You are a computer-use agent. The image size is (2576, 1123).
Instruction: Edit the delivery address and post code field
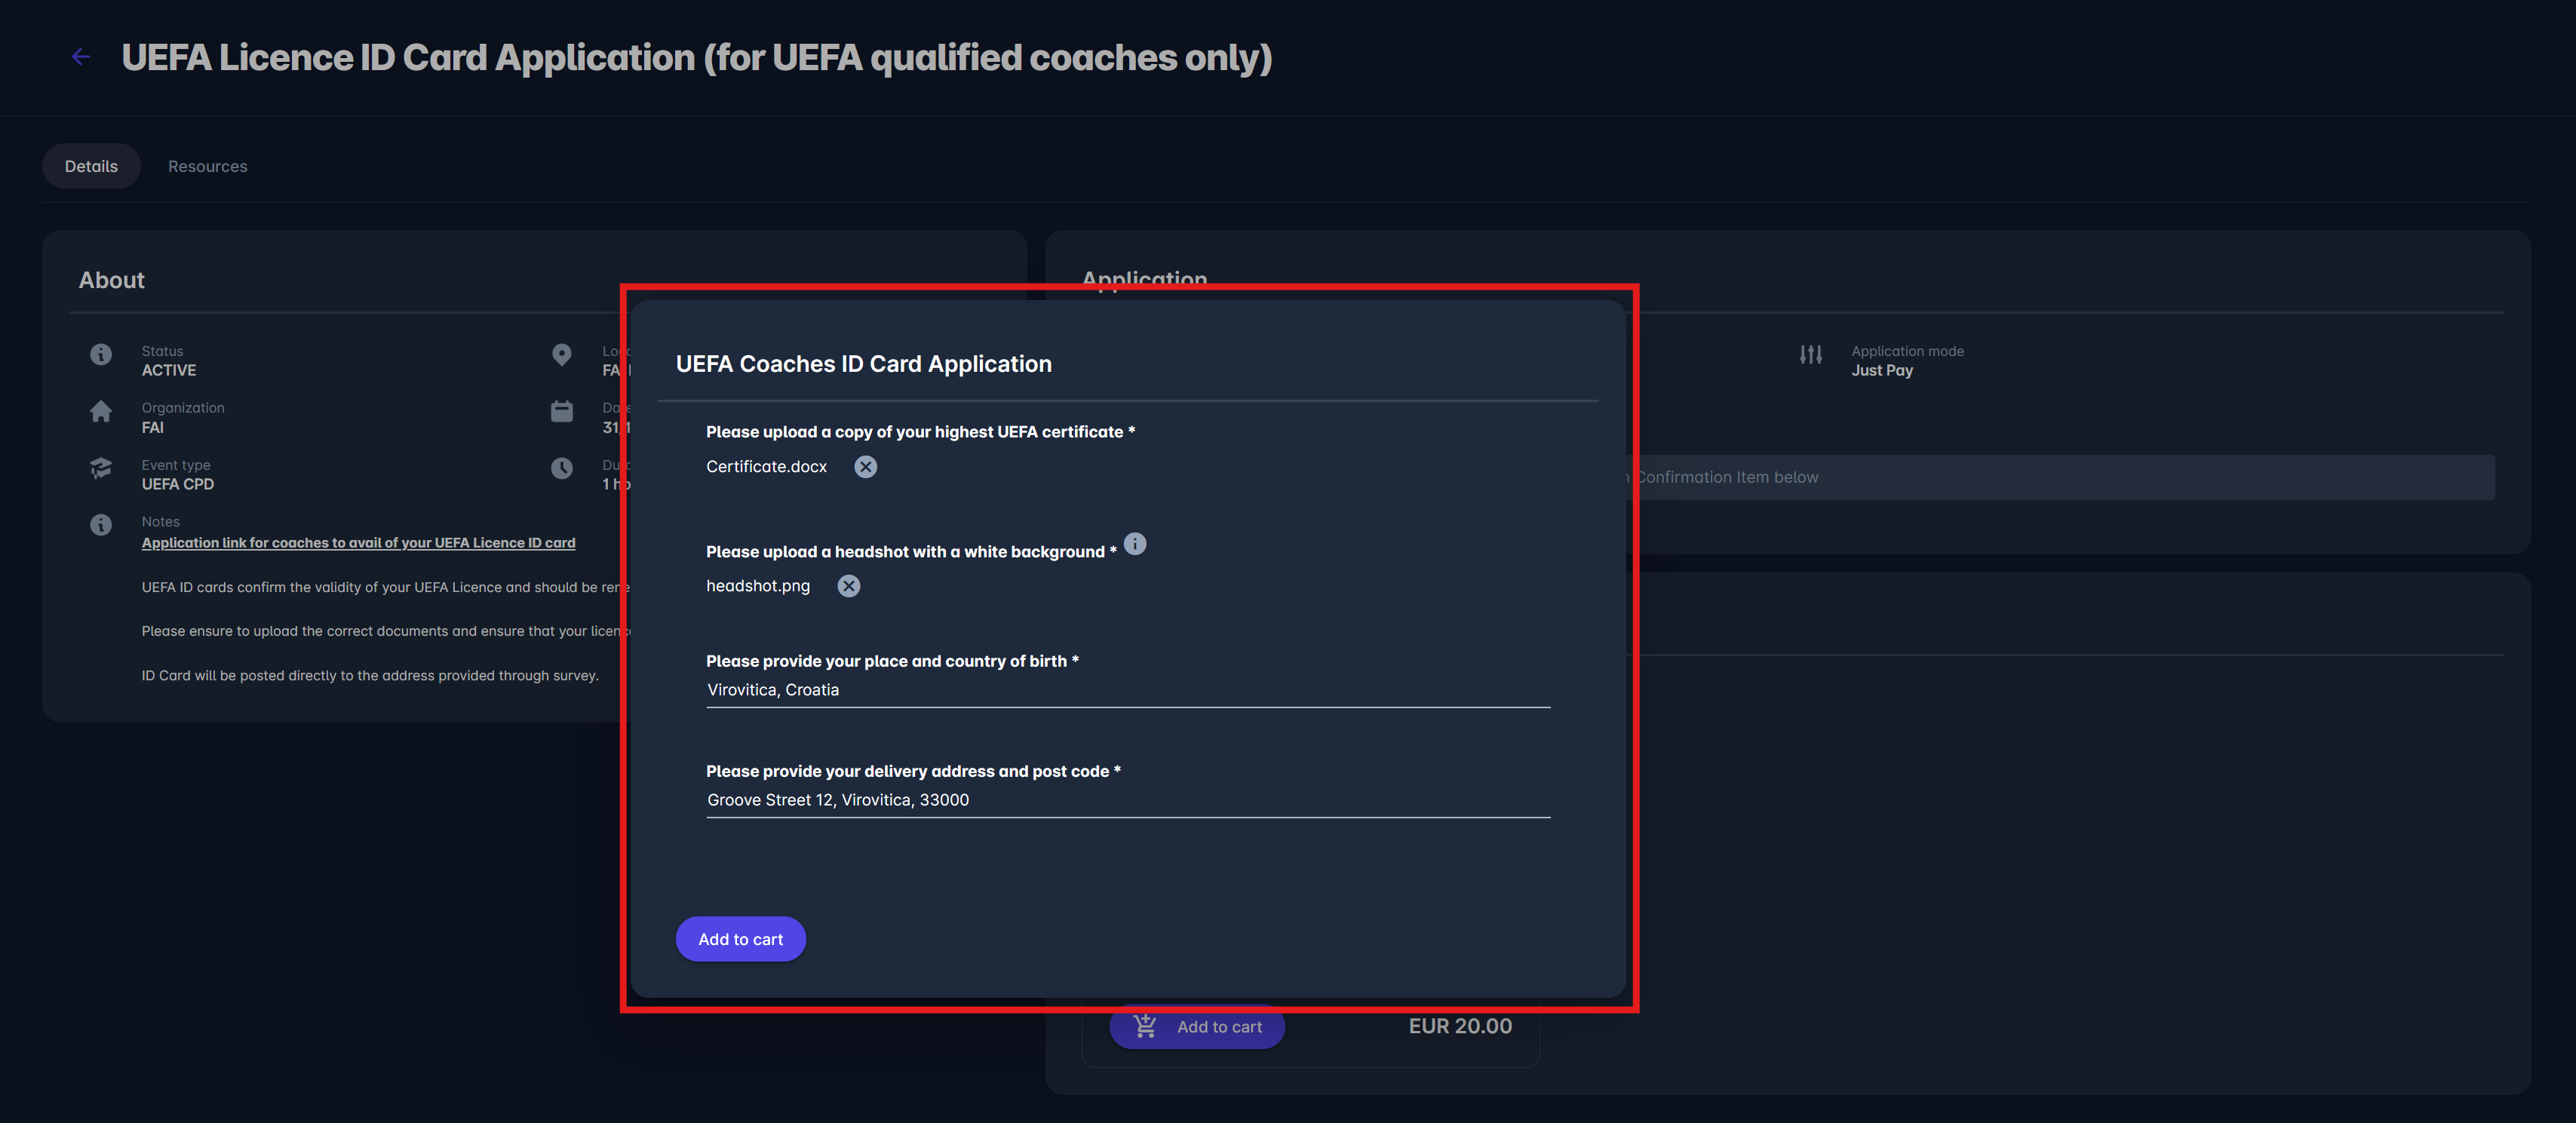(1127, 800)
